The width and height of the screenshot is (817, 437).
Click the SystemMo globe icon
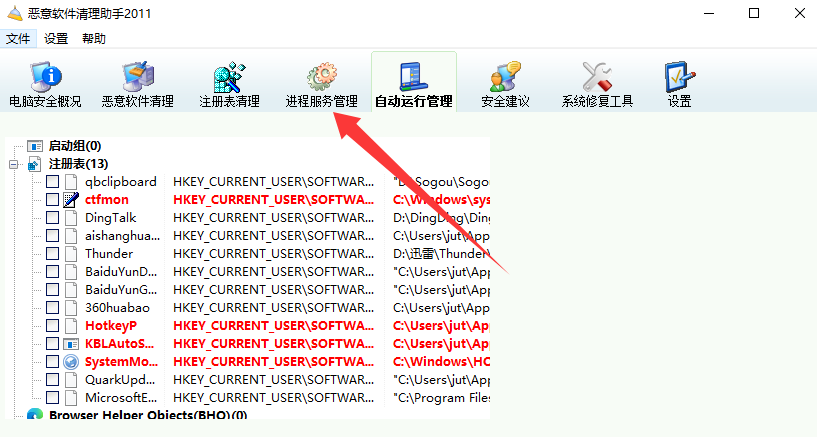point(71,361)
